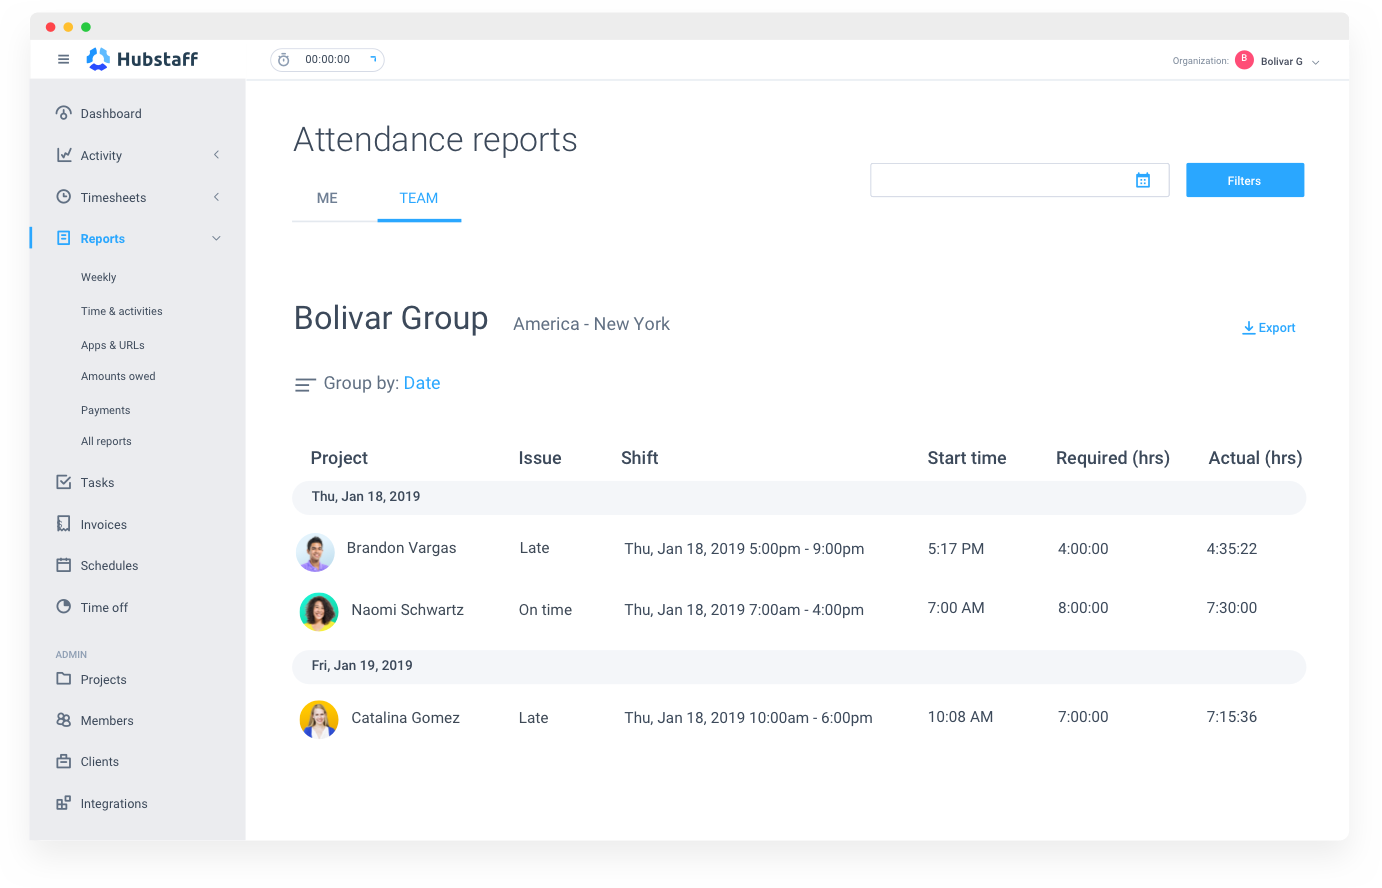Open Integrations under the Admin section
This screenshot has width=1382, height=888.
pyautogui.click(x=111, y=803)
